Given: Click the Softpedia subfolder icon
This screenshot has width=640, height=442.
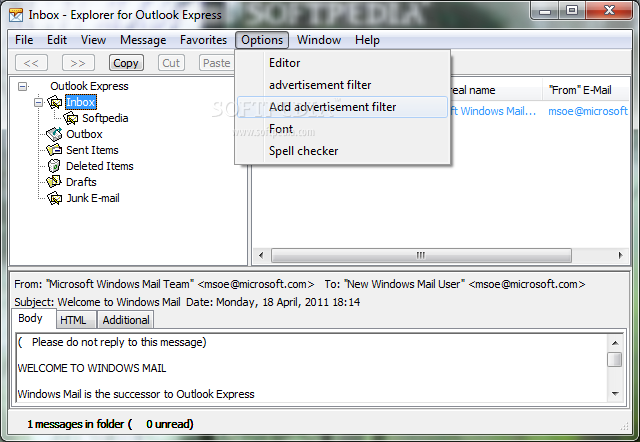Looking at the screenshot, I should pyautogui.click(x=70, y=118).
